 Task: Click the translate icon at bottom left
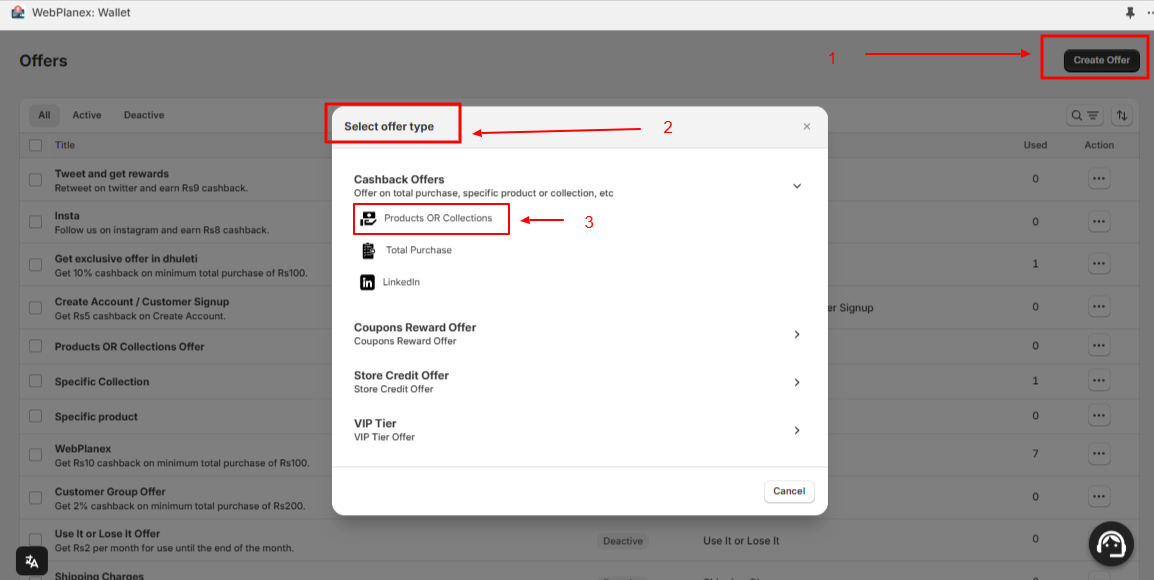click(32, 560)
